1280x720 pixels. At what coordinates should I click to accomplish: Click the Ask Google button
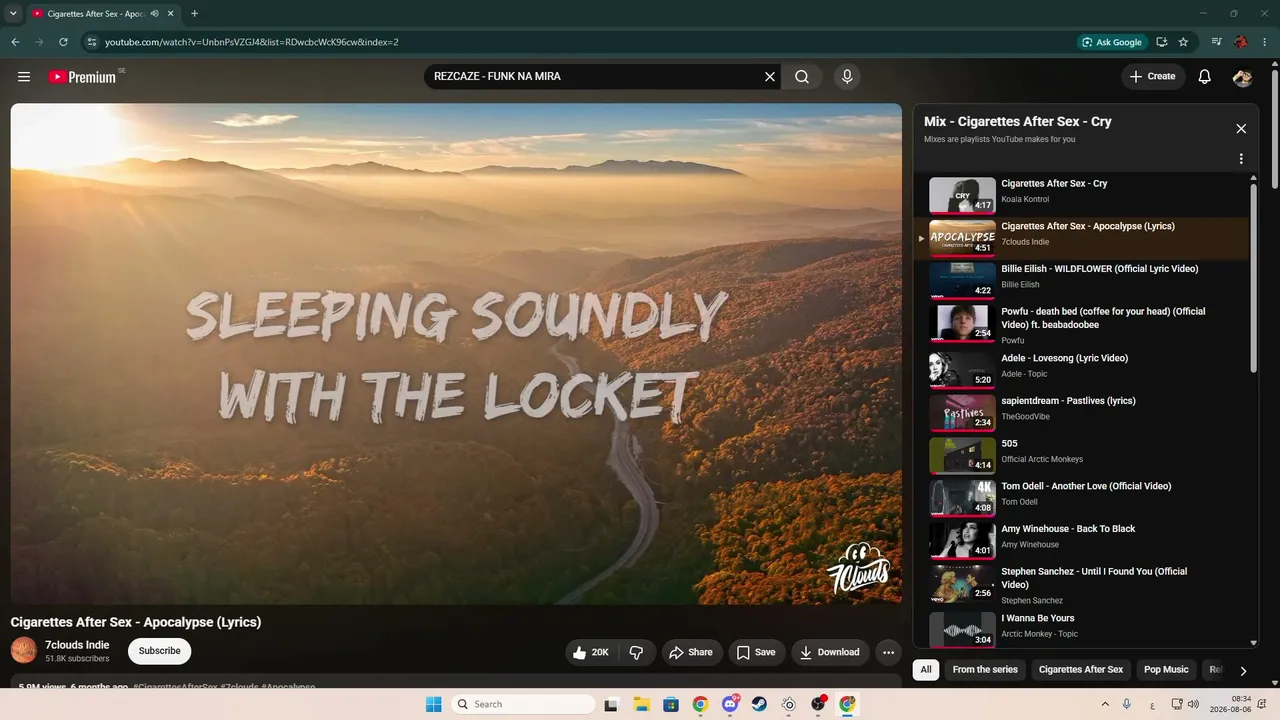[1112, 42]
